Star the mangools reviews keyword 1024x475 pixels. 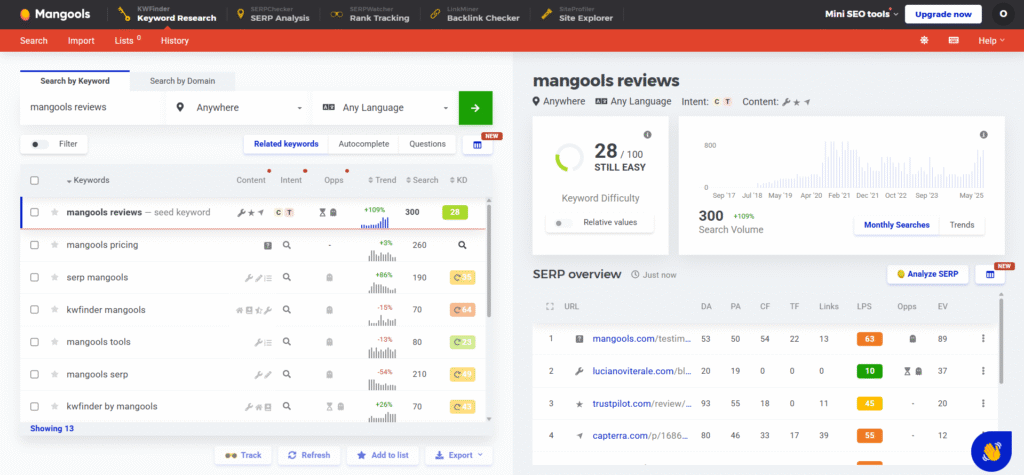pyautogui.click(x=55, y=212)
